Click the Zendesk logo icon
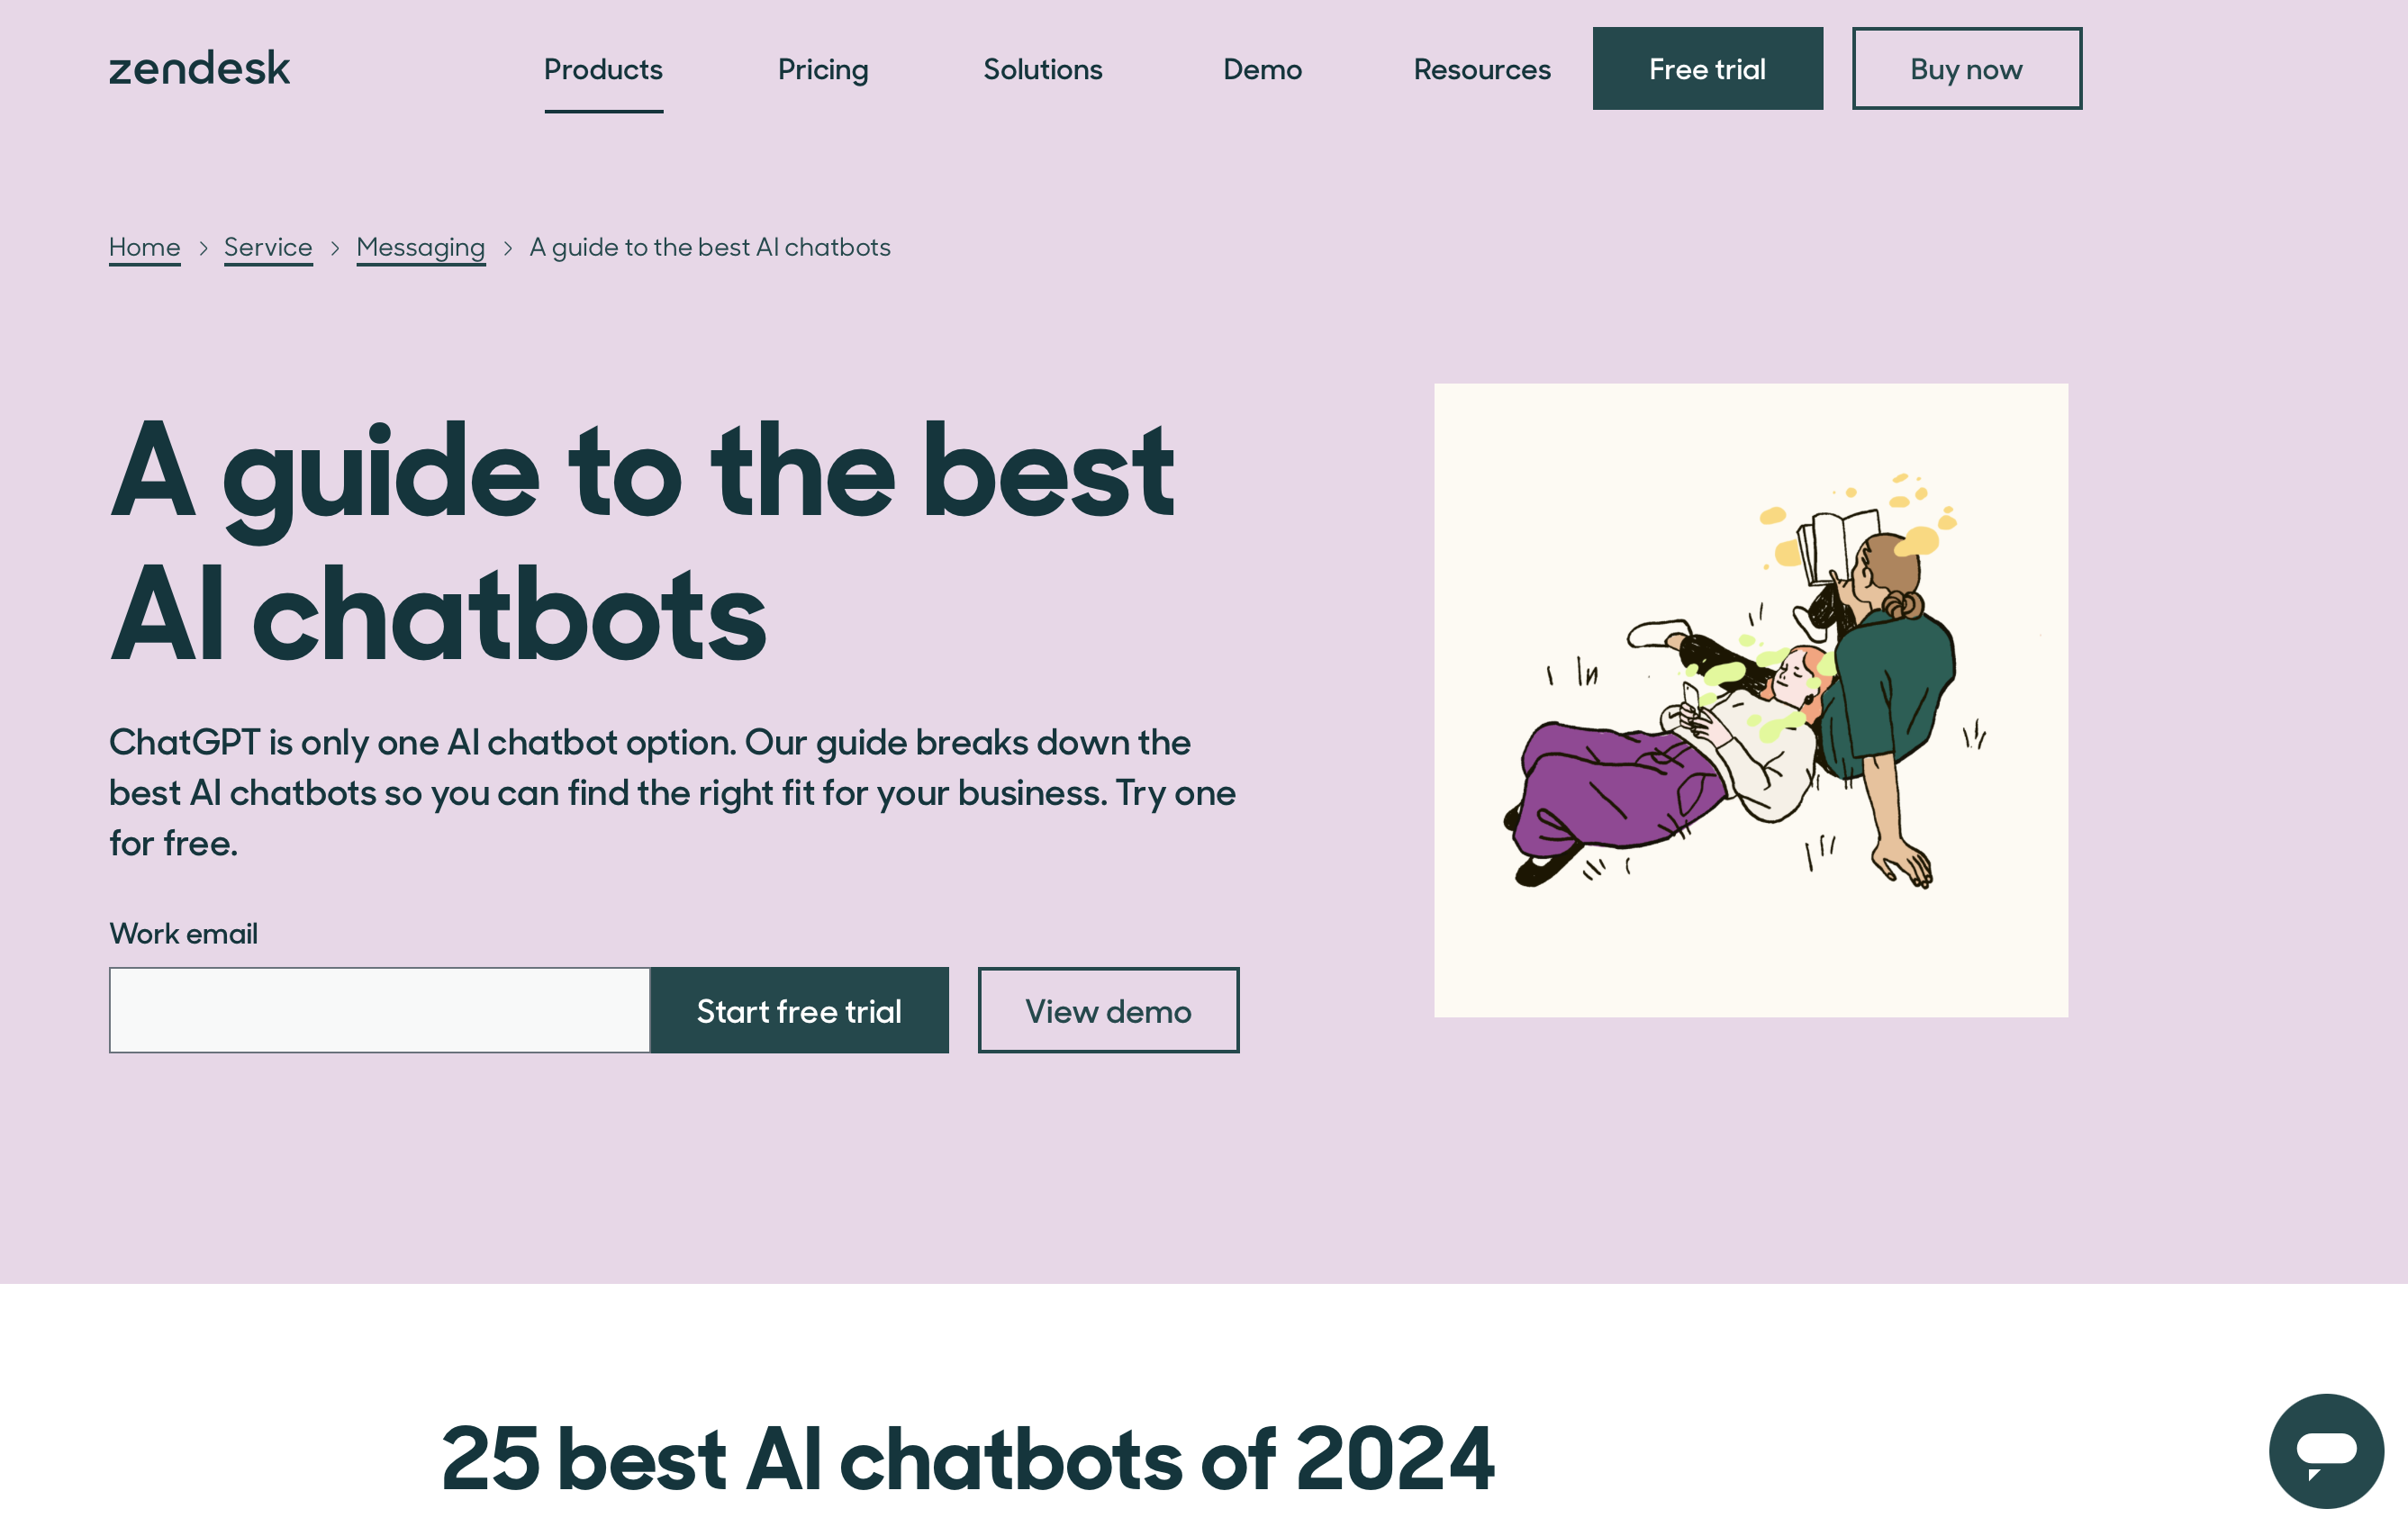Viewport: 2408px width, 1536px height. (198, 67)
